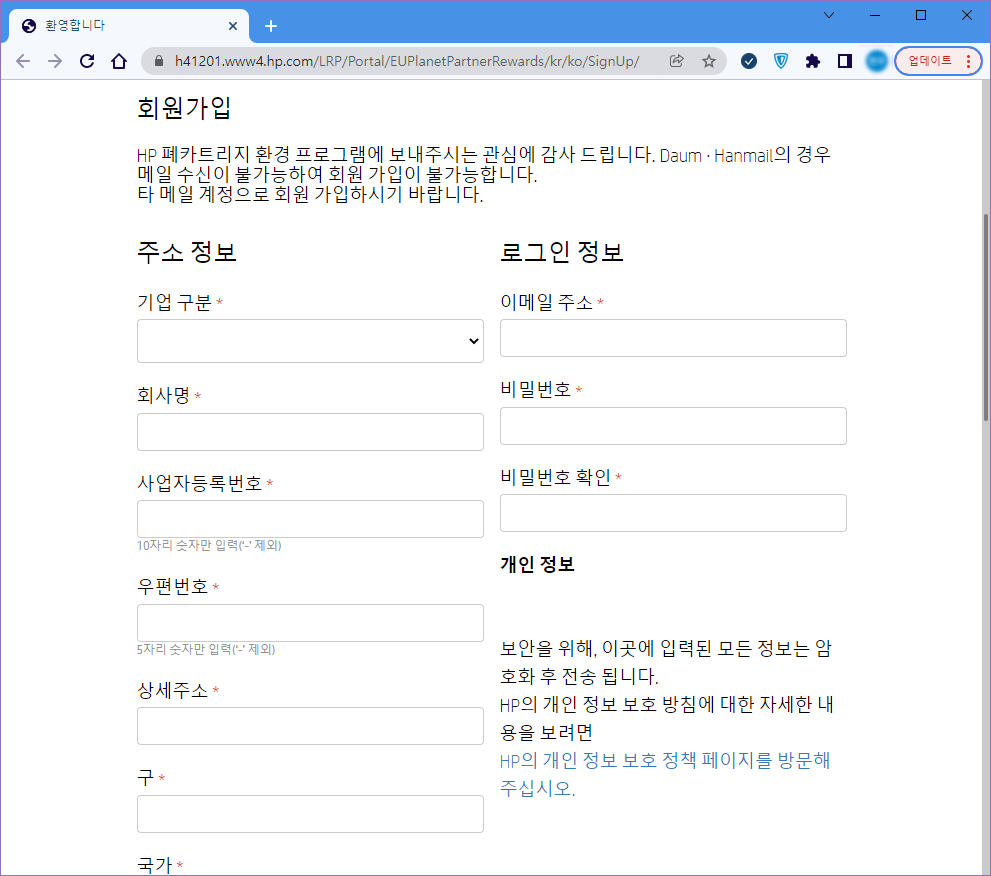Open the profile avatar menu
The image size is (991, 876).
click(877, 61)
